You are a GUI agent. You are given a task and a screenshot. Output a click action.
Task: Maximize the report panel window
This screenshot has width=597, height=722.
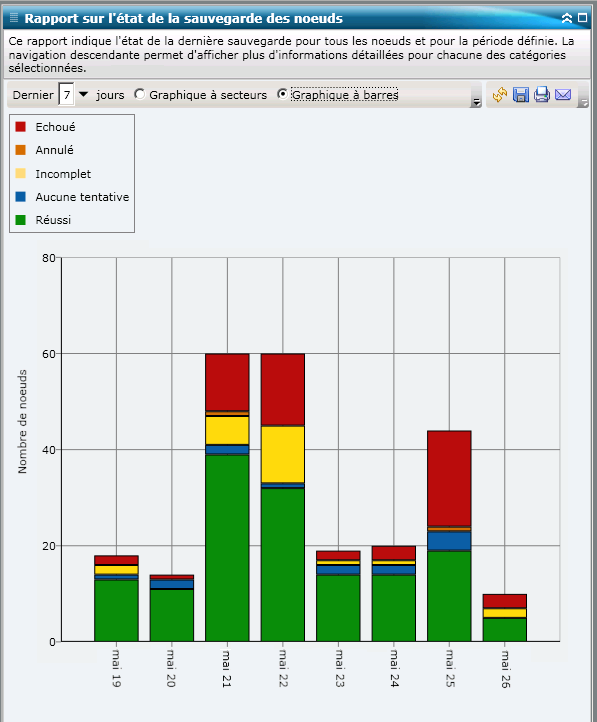click(582, 17)
